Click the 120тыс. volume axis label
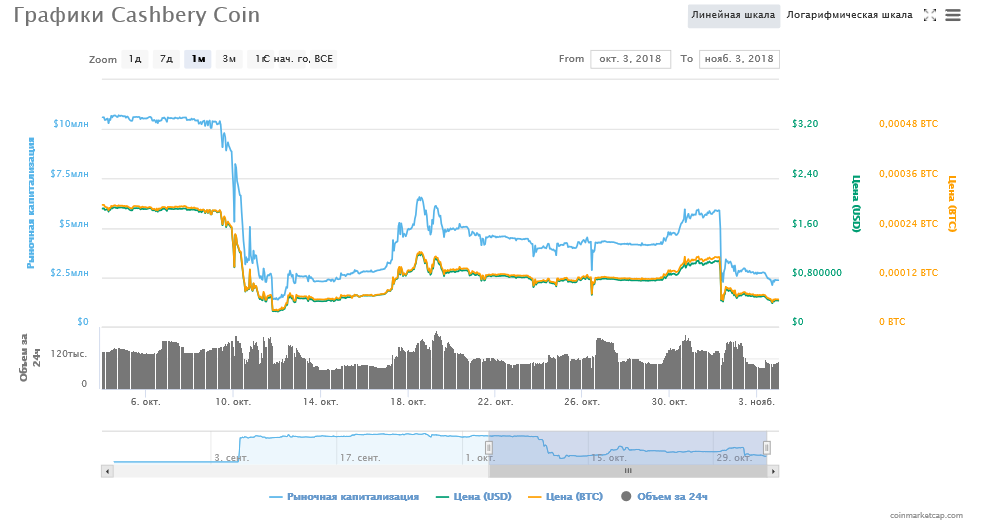Viewport: 981px width, 529px height. point(68,354)
